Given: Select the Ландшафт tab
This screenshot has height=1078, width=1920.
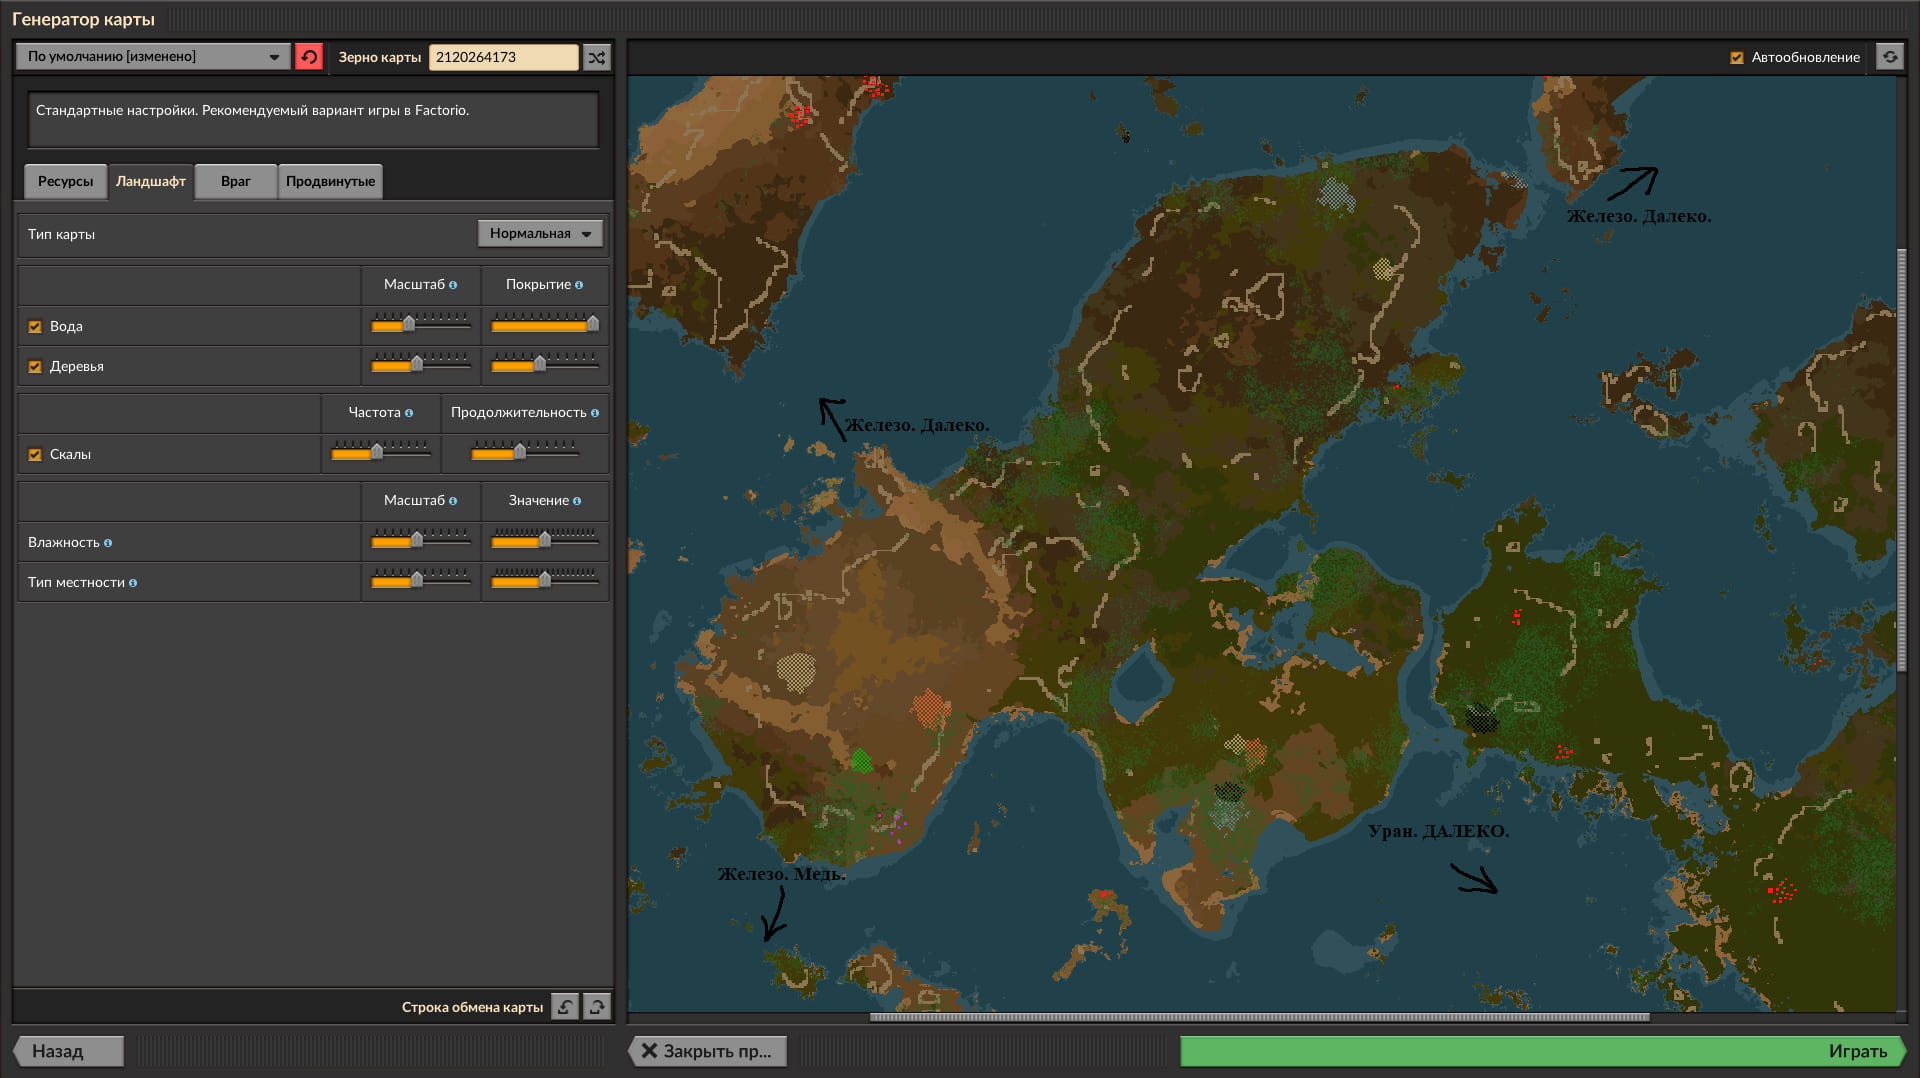Looking at the screenshot, I should [151, 182].
